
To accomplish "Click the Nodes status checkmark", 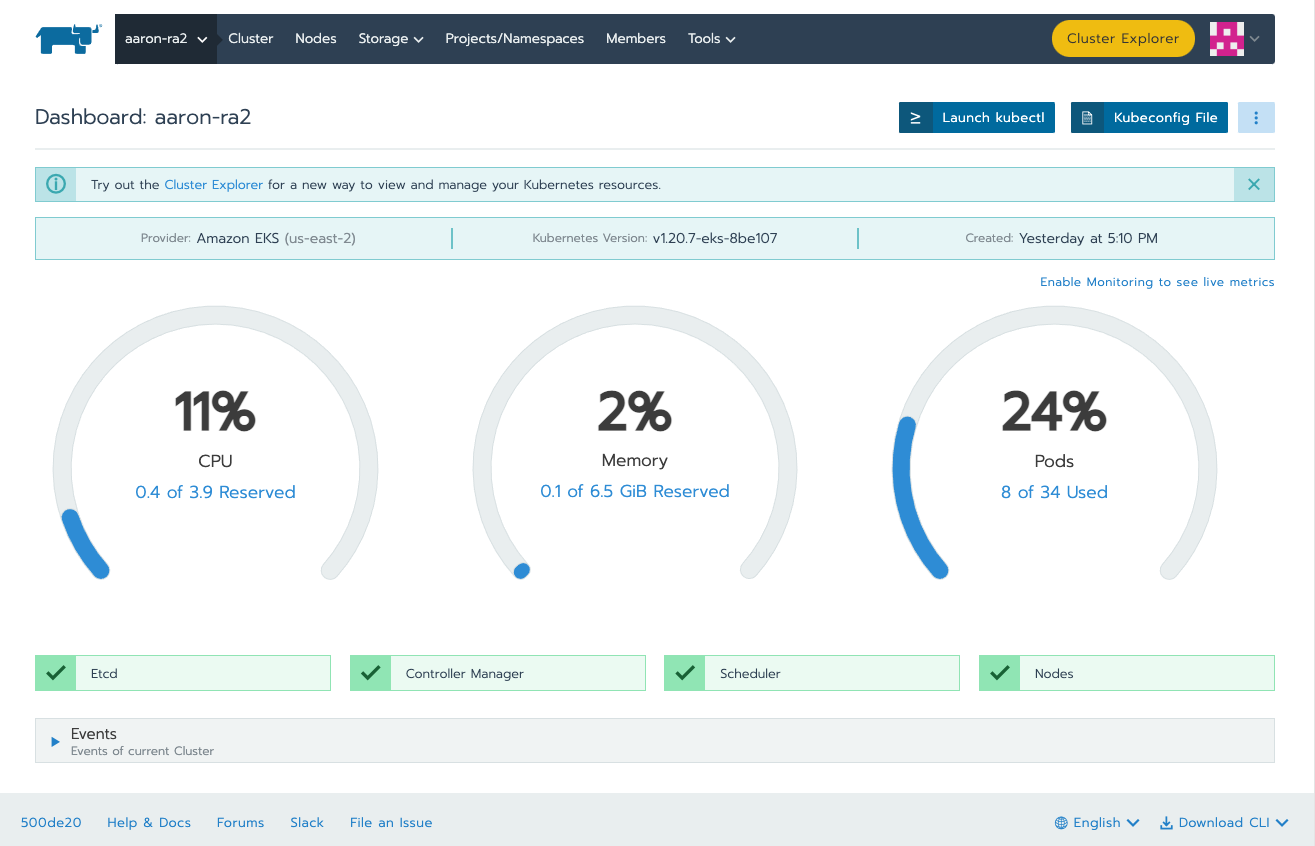I will (x=999, y=673).
